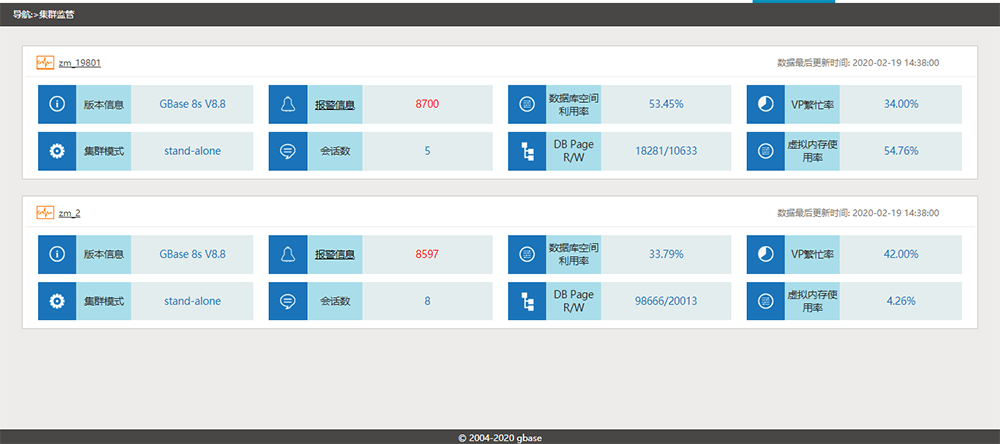Click the DB Page R/W value 98666/20013
The height and width of the screenshot is (444, 1000).
[x=666, y=301]
